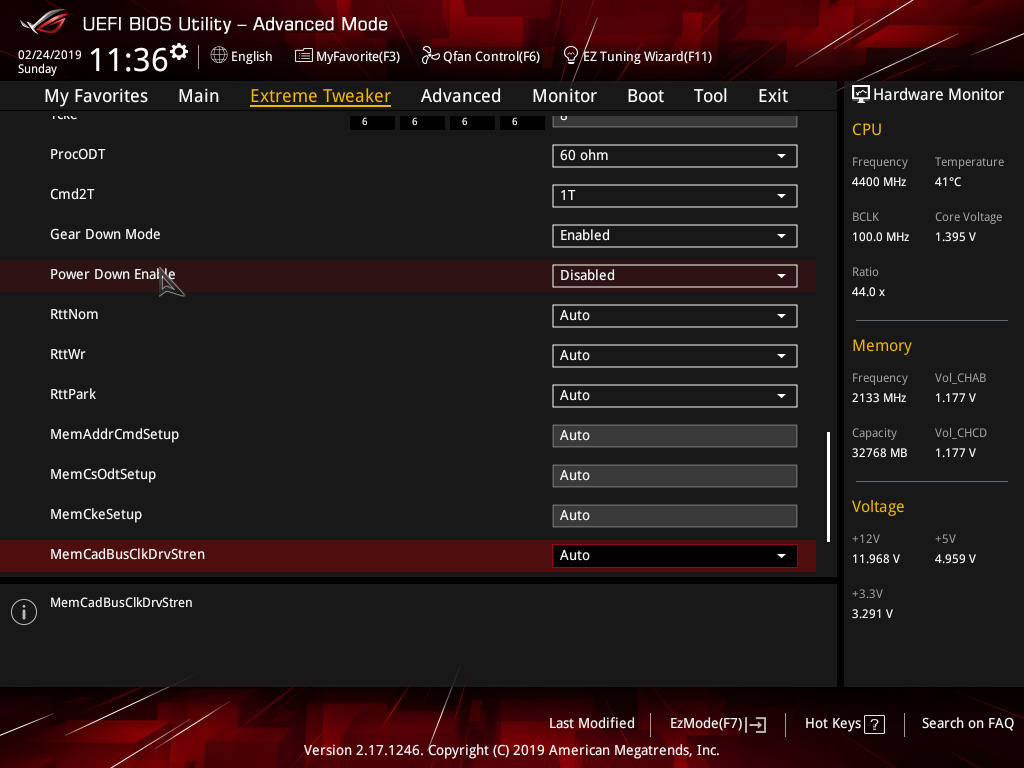This screenshot has height=768, width=1024.
Task: Launch Qfan Control(F6)
Action: [481, 56]
